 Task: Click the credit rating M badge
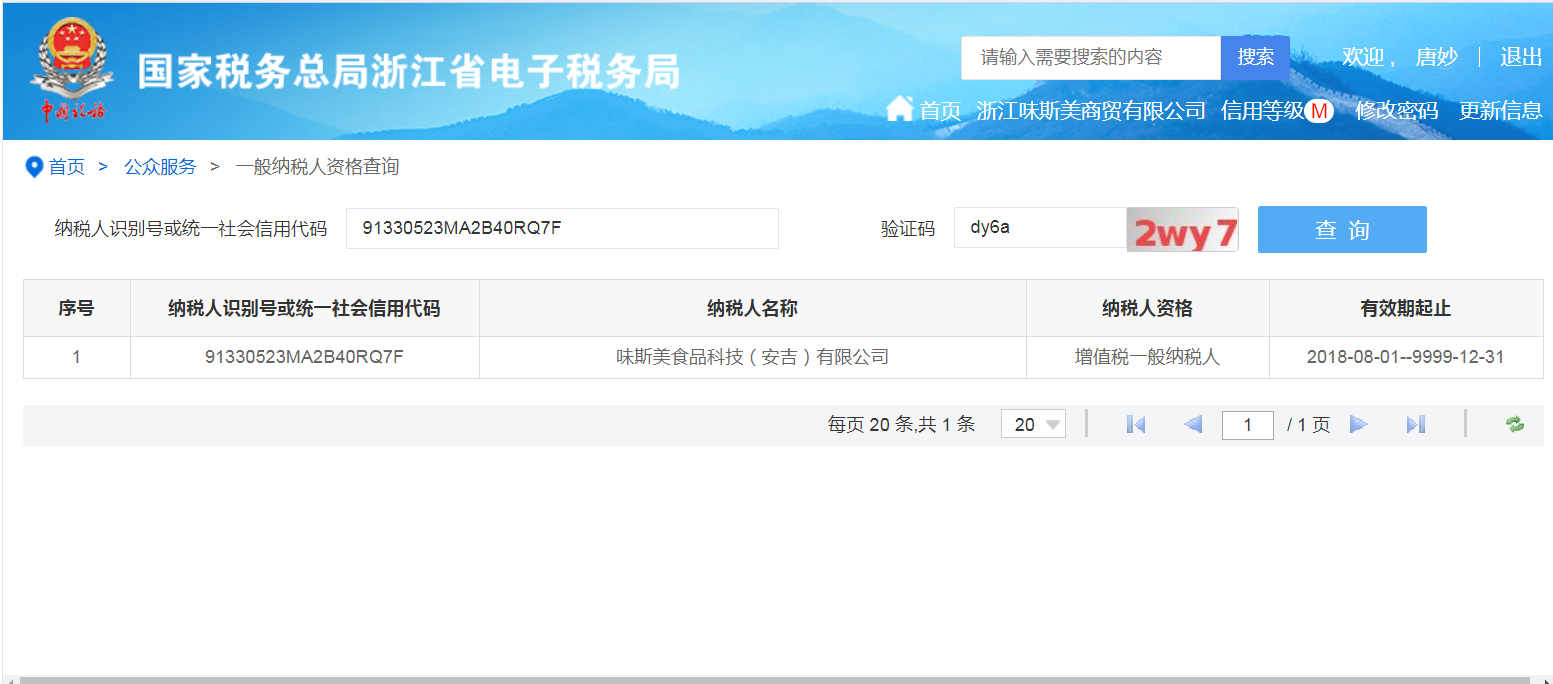[1319, 111]
